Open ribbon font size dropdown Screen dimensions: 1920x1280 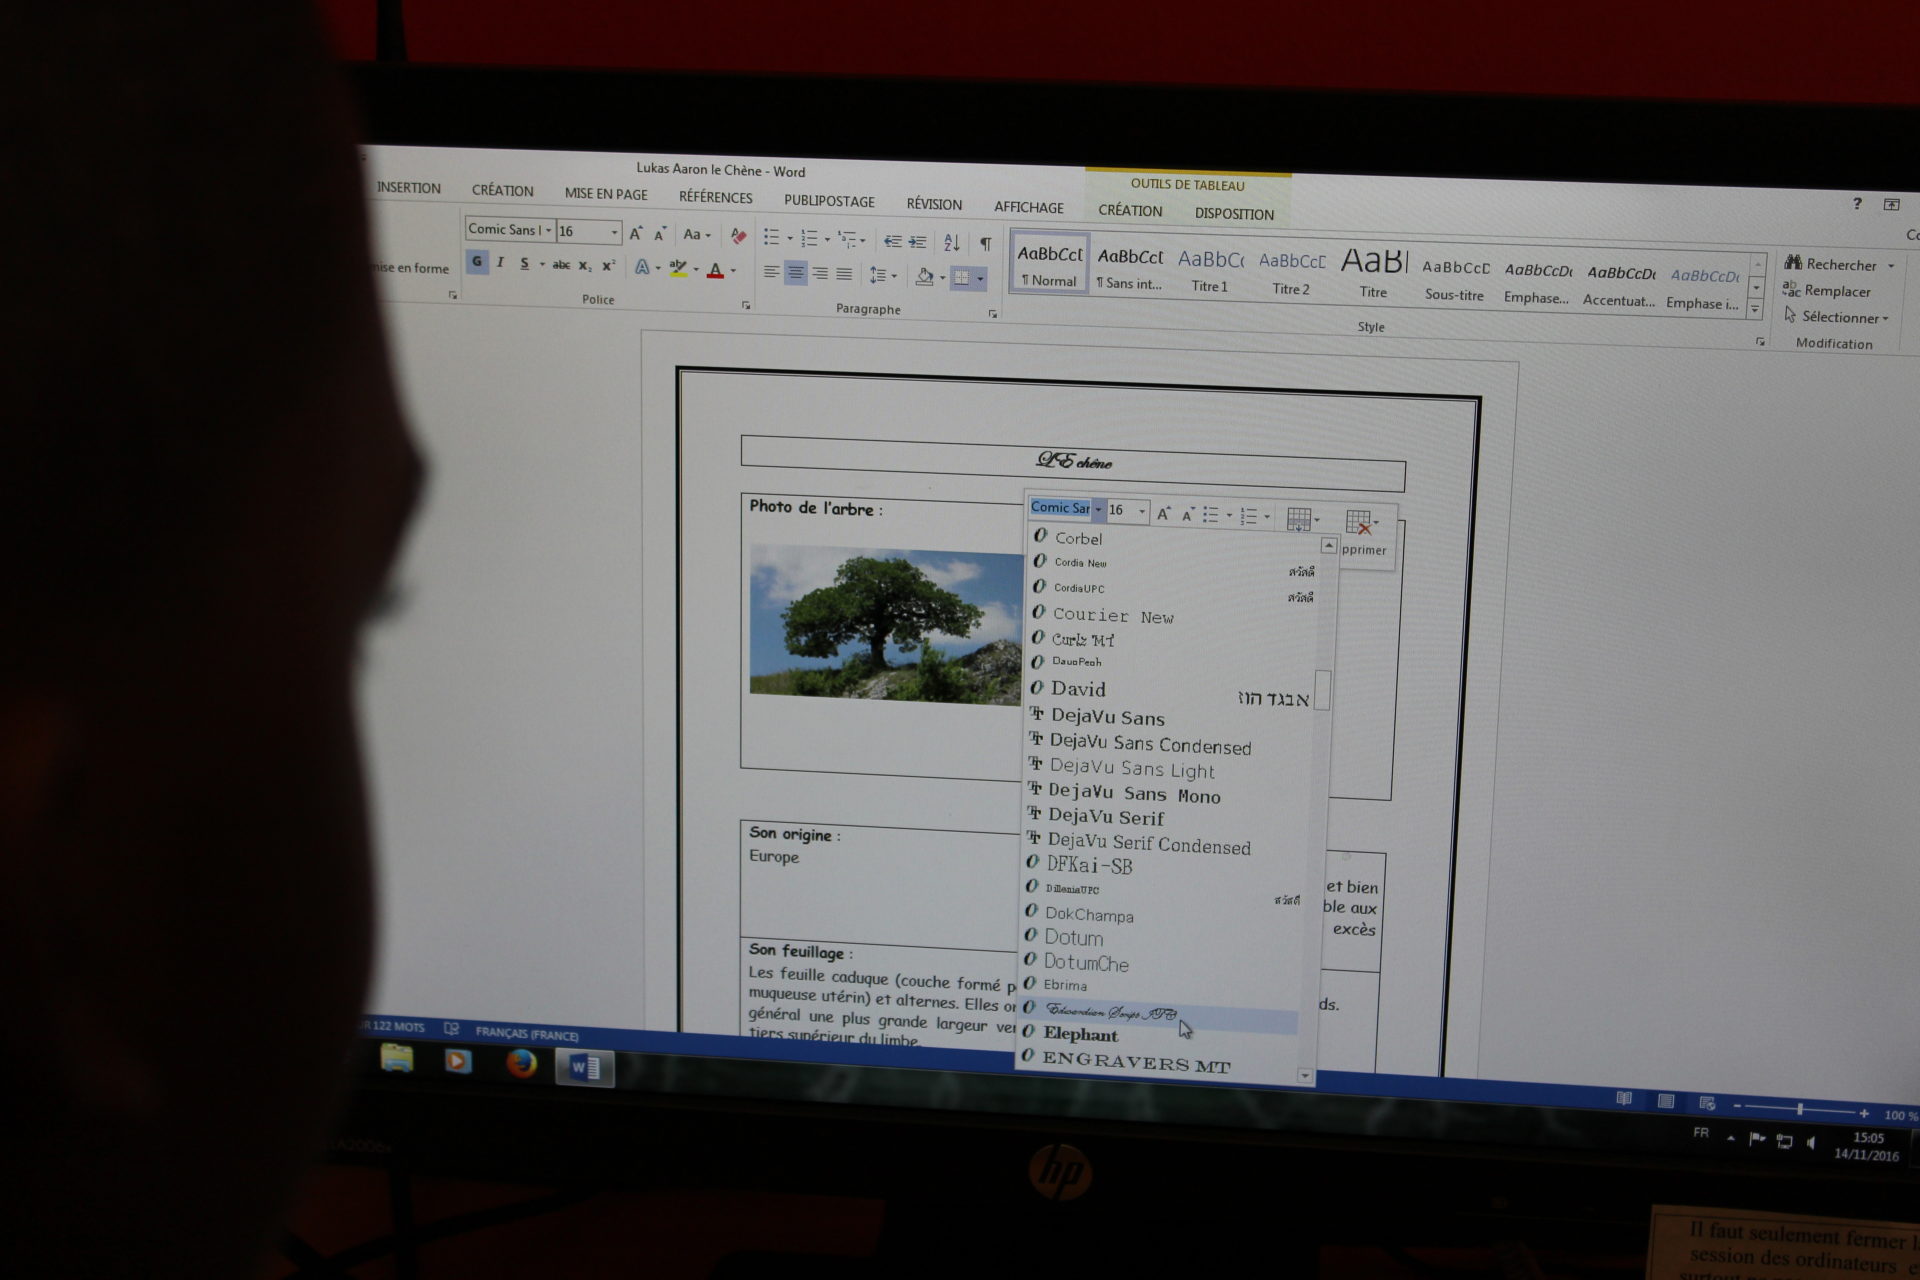614,233
